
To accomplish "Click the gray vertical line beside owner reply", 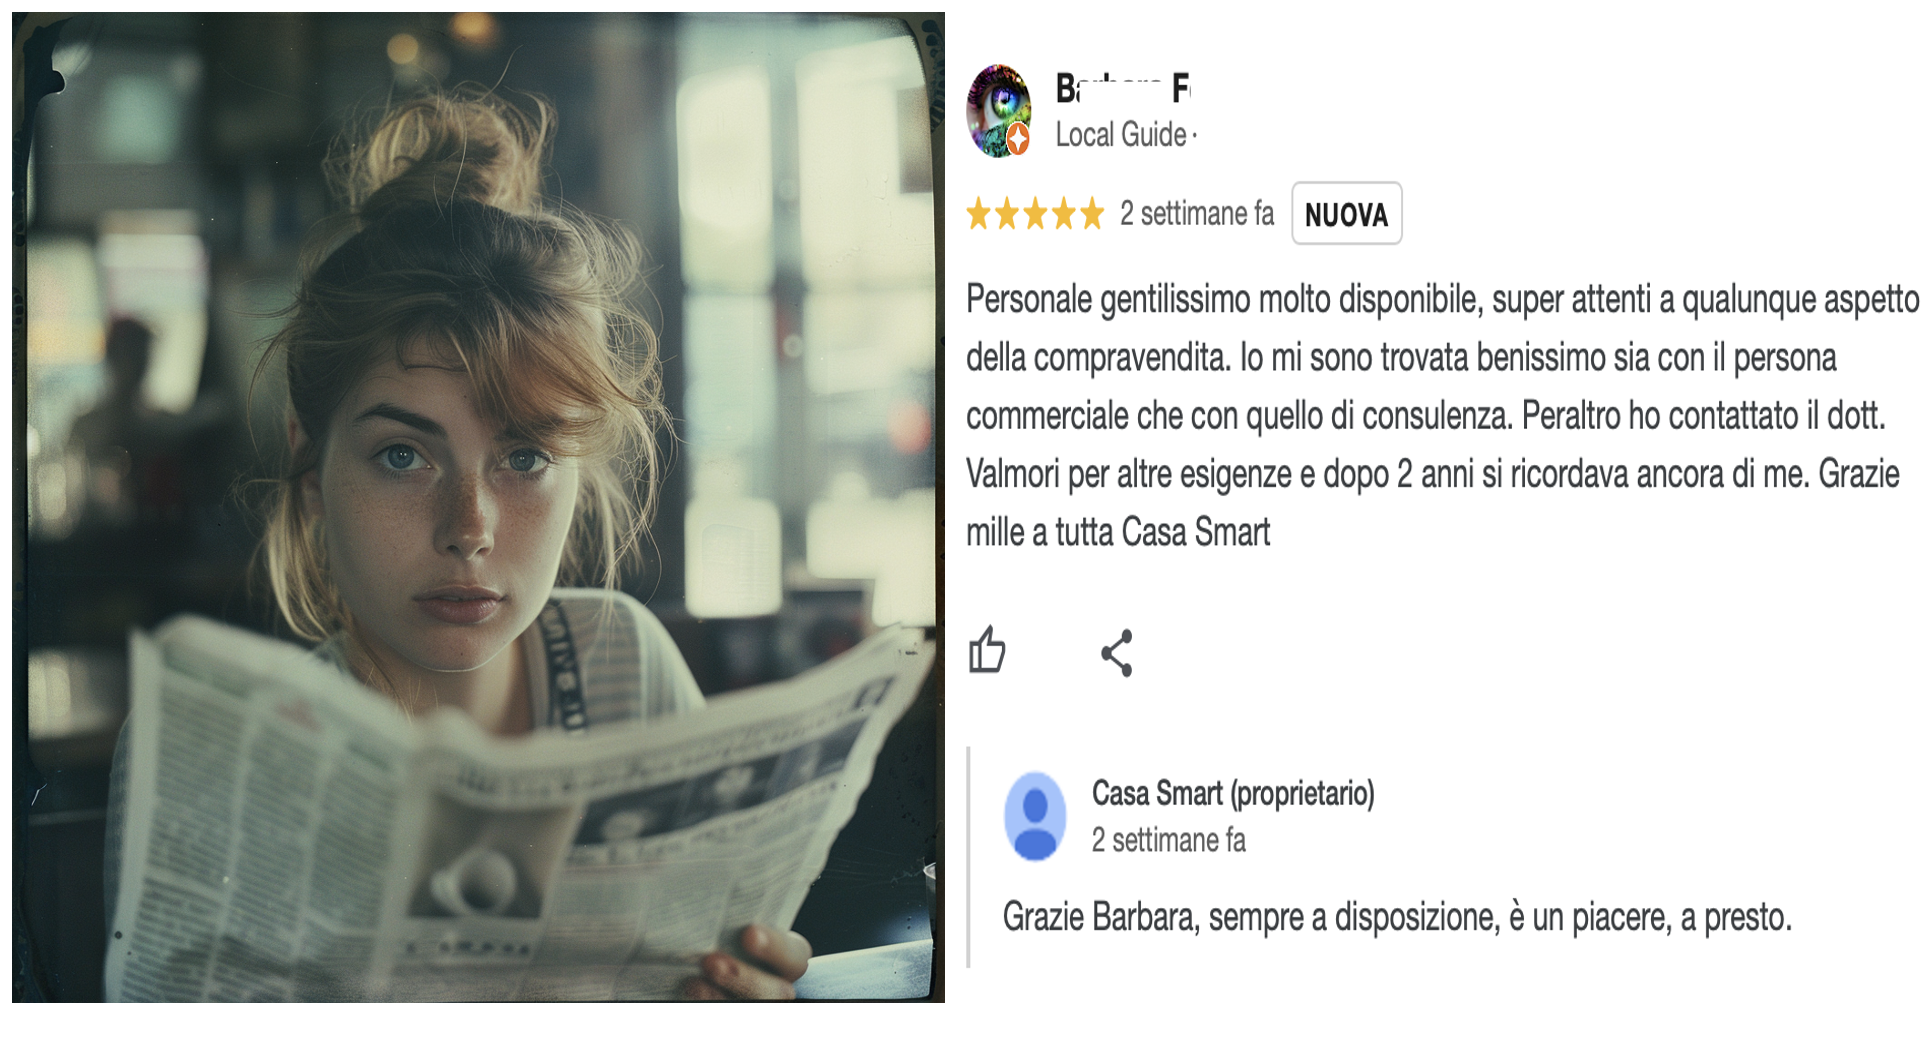I will (969, 857).
